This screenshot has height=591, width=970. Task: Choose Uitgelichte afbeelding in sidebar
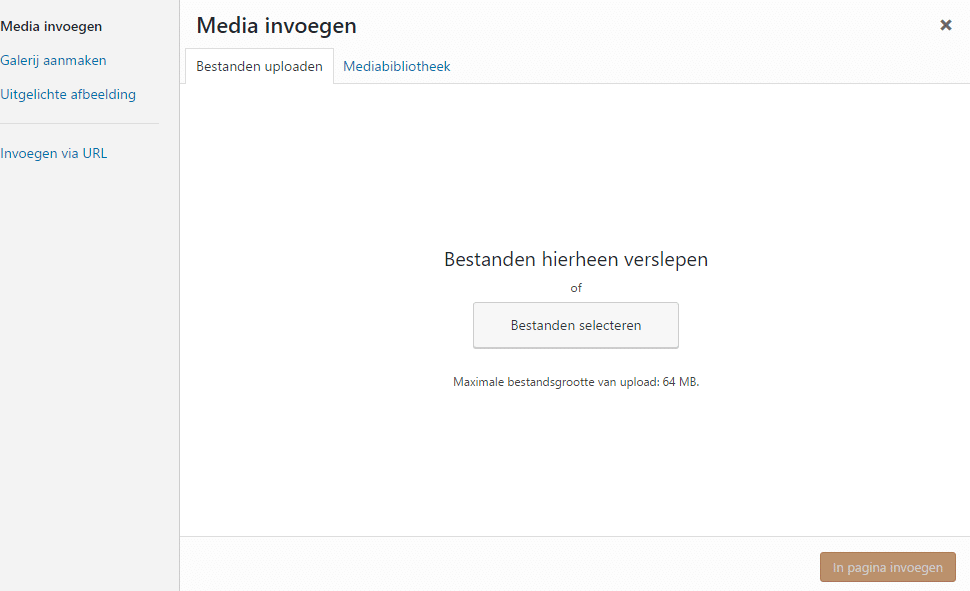click(68, 95)
